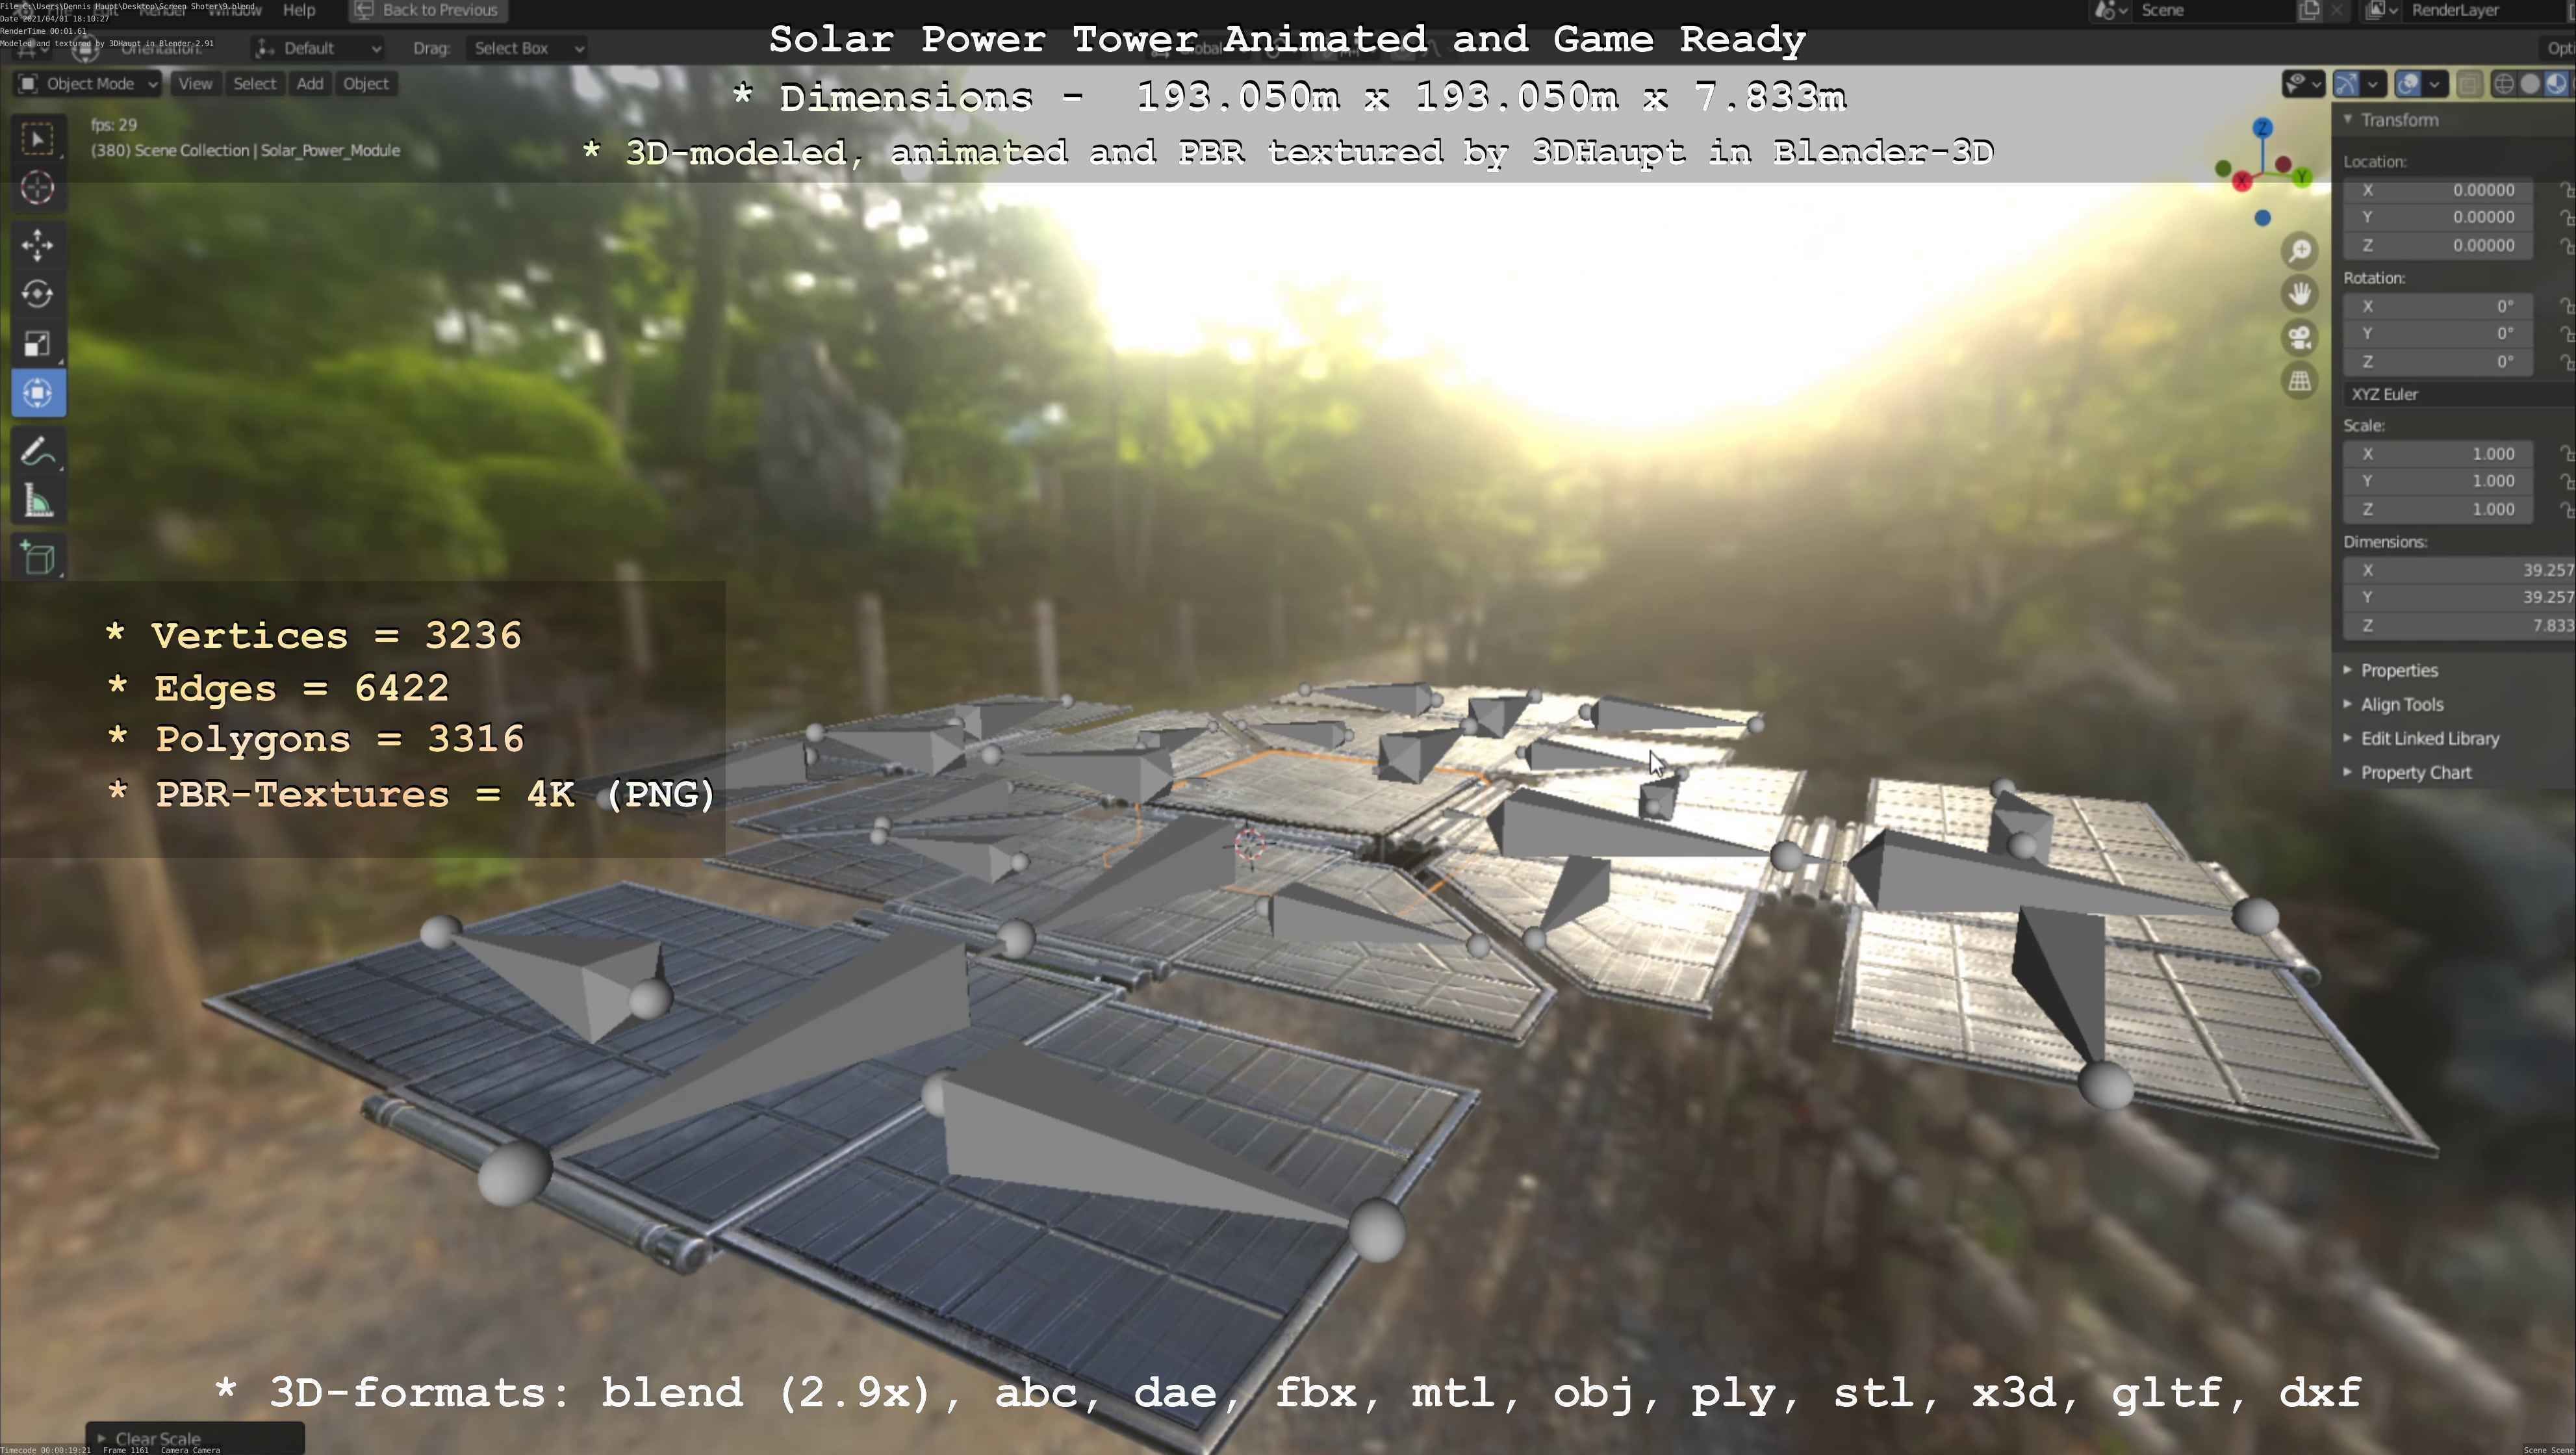Switch perspective/orthographic with grid icon
The height and width of the screenshot is (1455, 2576).
(2300, 381)
